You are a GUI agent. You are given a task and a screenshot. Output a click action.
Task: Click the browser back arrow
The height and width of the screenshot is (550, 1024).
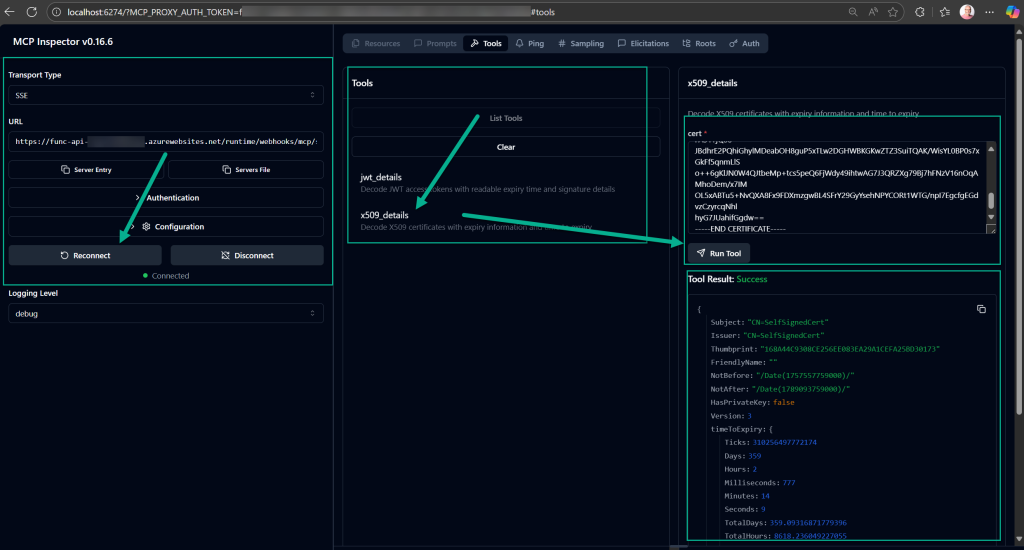coord(10,12)
